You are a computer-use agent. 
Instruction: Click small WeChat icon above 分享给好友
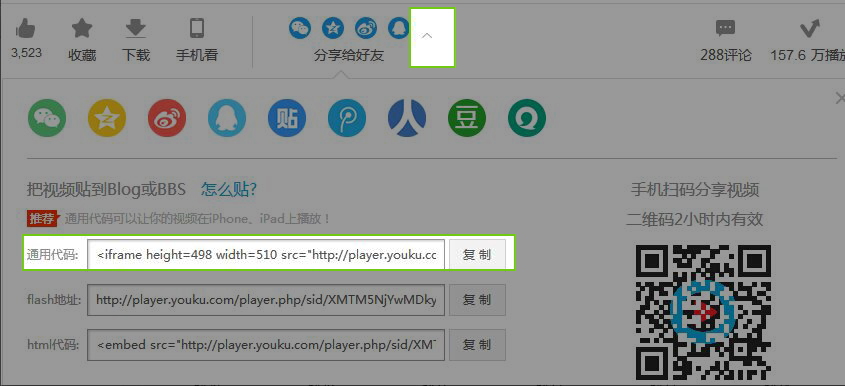(300, 27)
